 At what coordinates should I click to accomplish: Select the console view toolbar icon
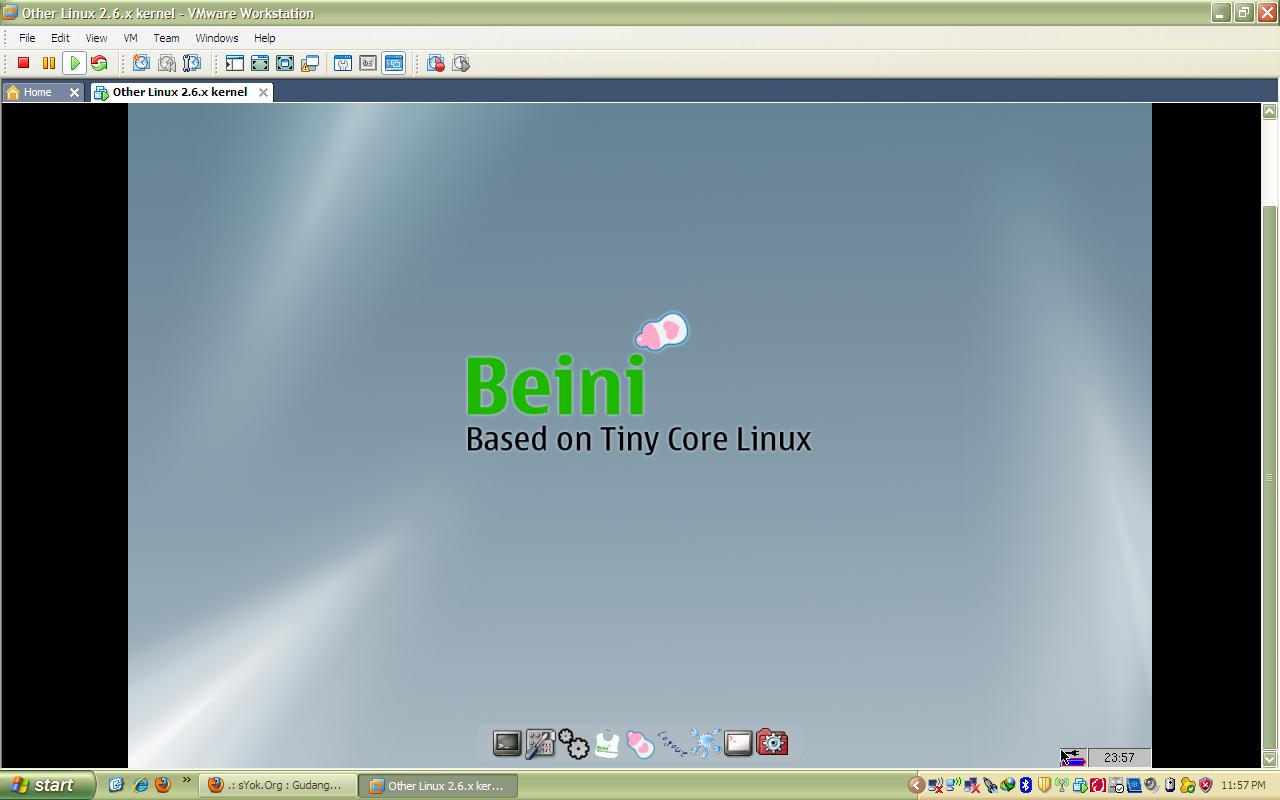tap(393, 63)
